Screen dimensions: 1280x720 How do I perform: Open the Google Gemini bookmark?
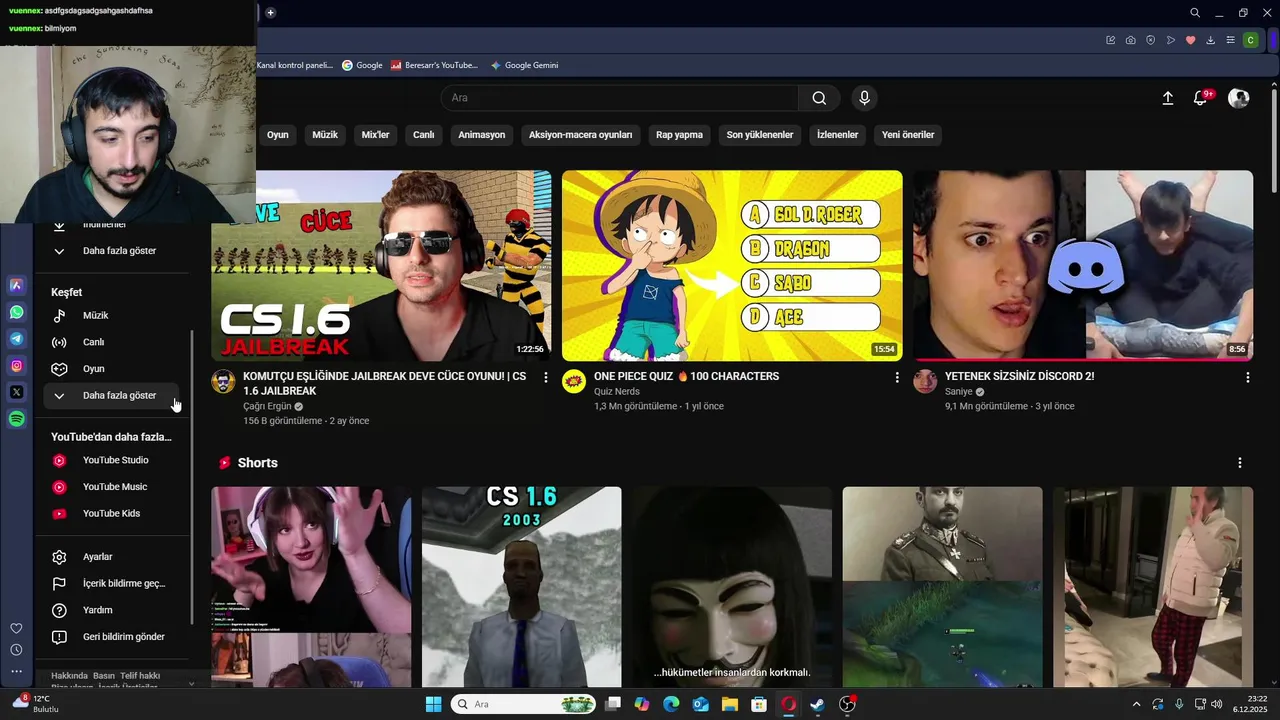[524, 65]
